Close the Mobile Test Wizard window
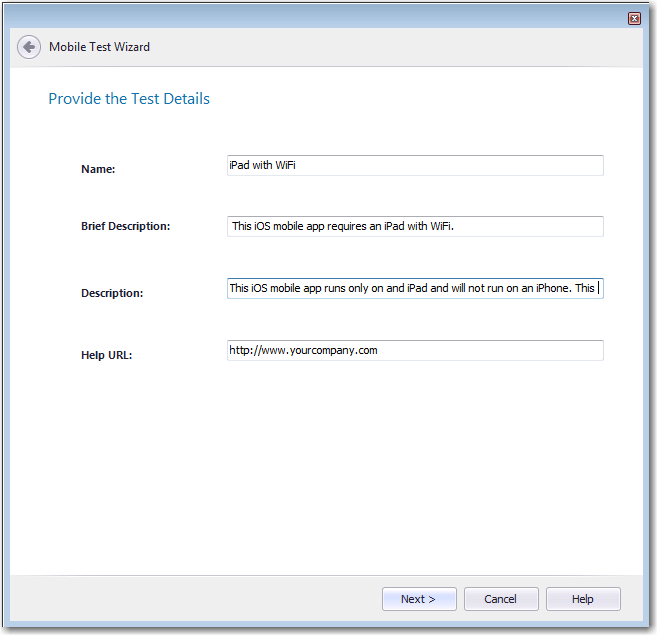 pyautogui.click(x=634, y=18)
